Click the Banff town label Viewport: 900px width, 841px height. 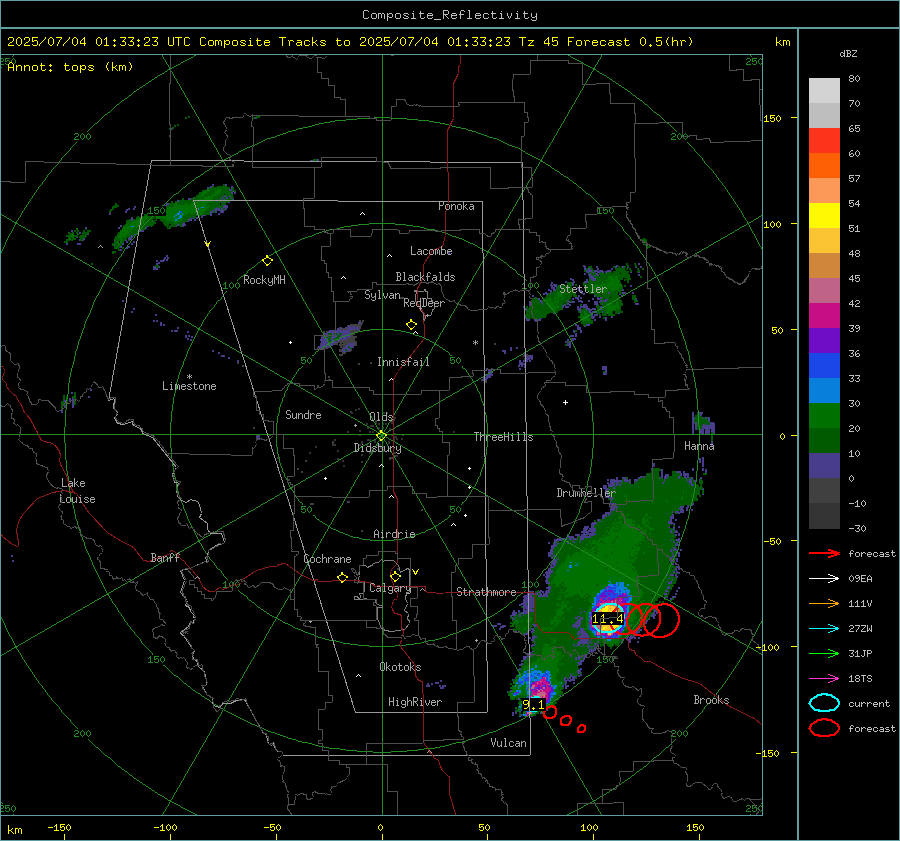165,557
